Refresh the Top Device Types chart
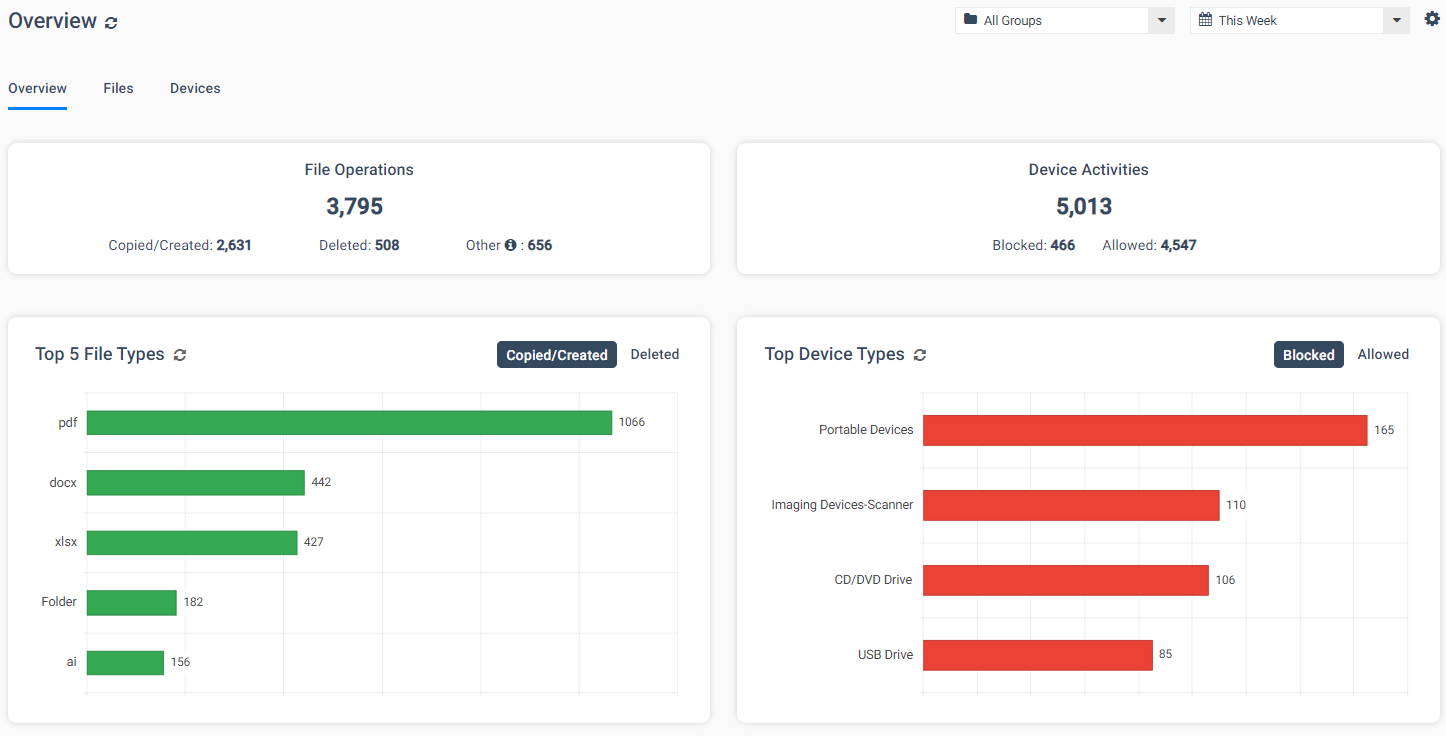 pos(920,355)
